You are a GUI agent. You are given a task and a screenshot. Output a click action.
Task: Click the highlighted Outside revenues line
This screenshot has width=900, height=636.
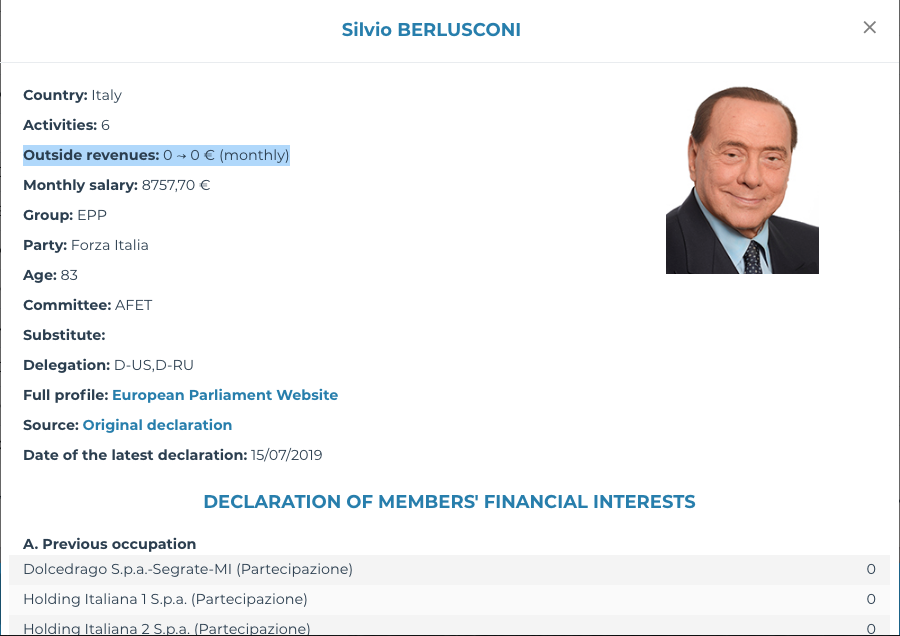(x=156, y=155)
